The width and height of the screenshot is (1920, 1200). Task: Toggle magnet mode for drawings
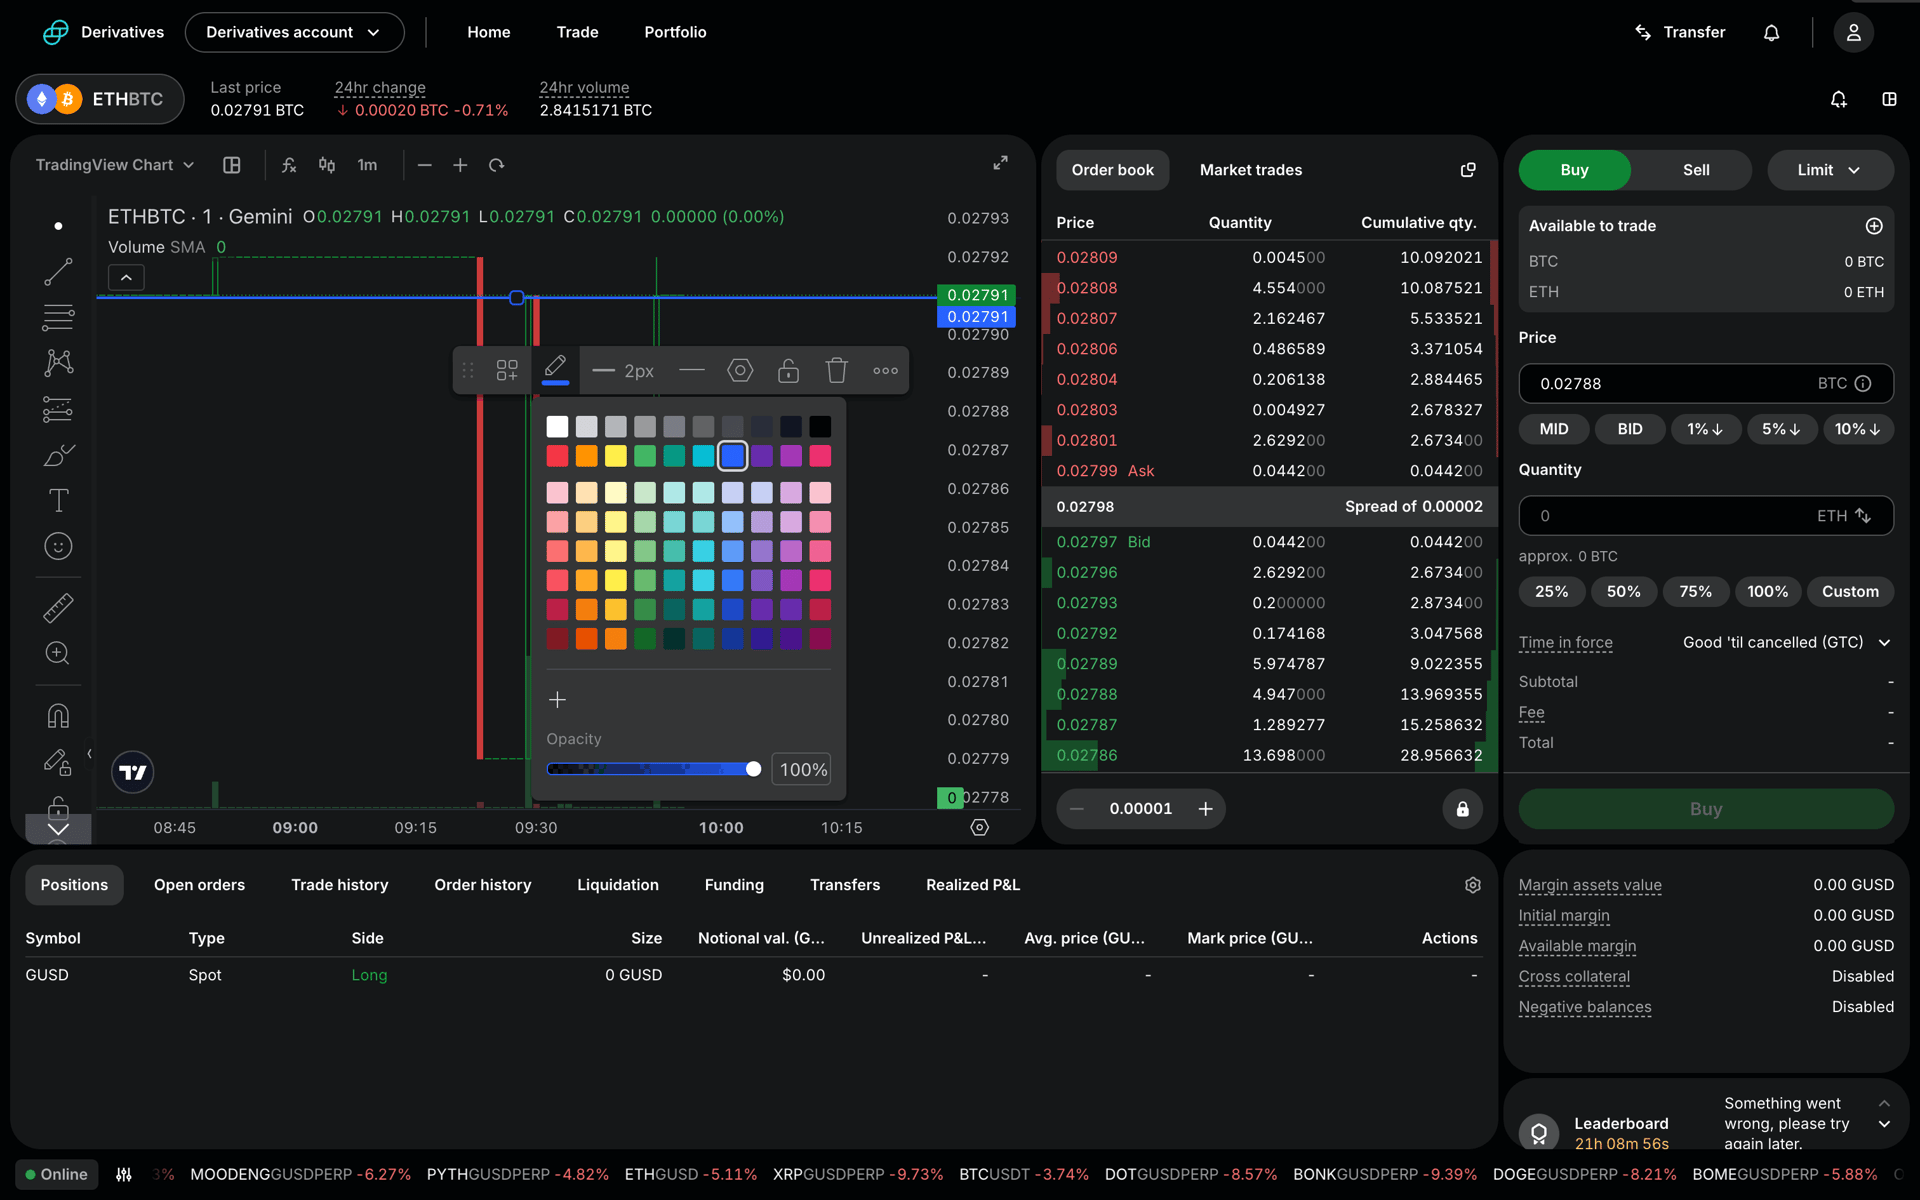[58, 716]
